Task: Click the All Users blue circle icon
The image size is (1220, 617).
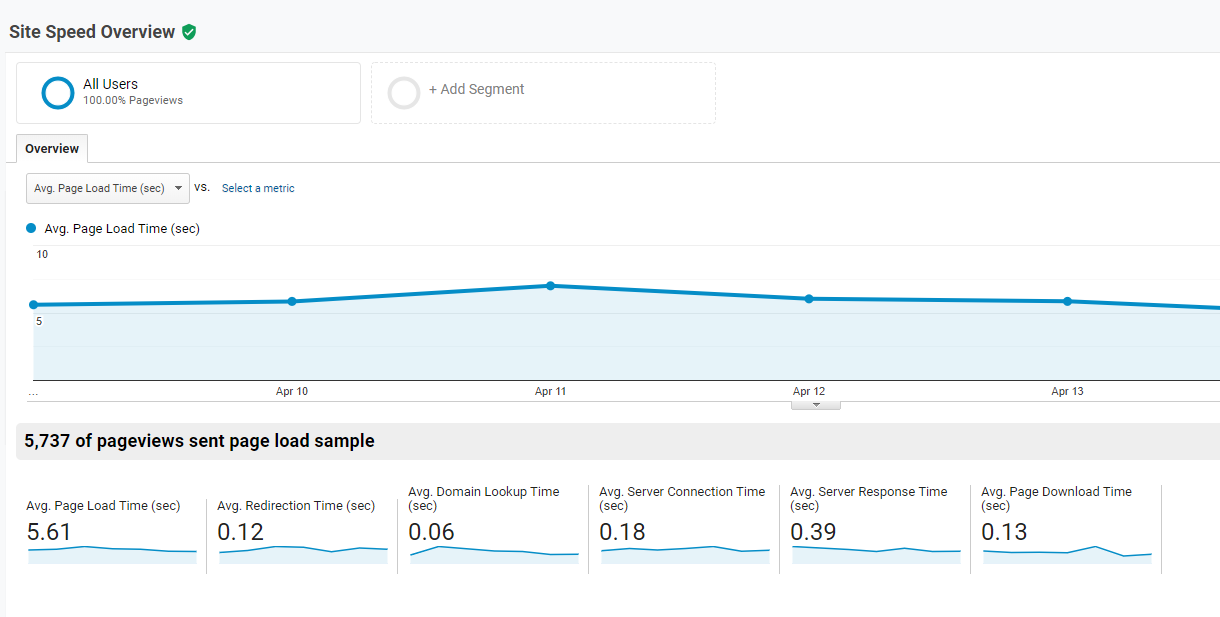Action: pyautogui.click(x=58, y=93)
